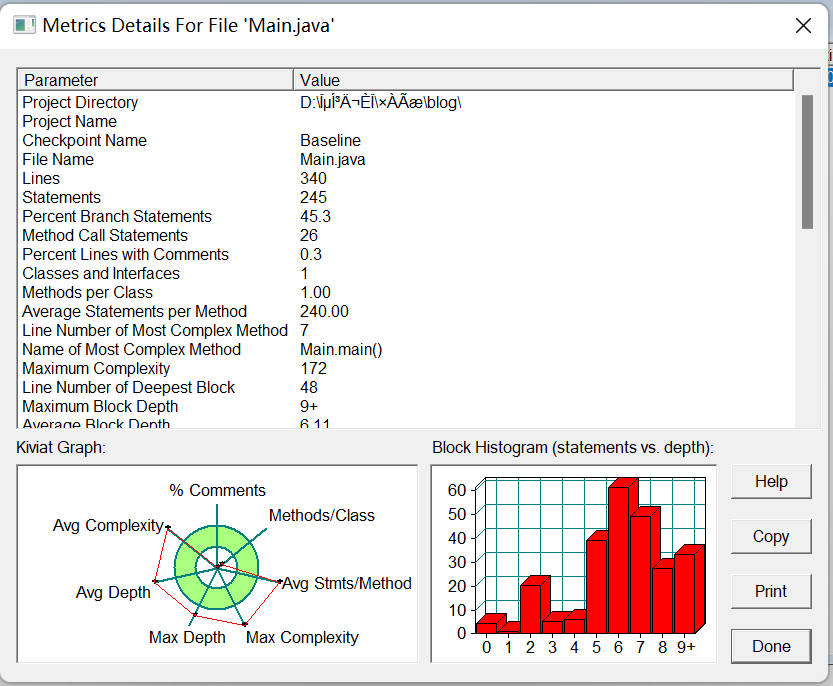
Task: Click the Parameter column header
Action: coord(156,80)
